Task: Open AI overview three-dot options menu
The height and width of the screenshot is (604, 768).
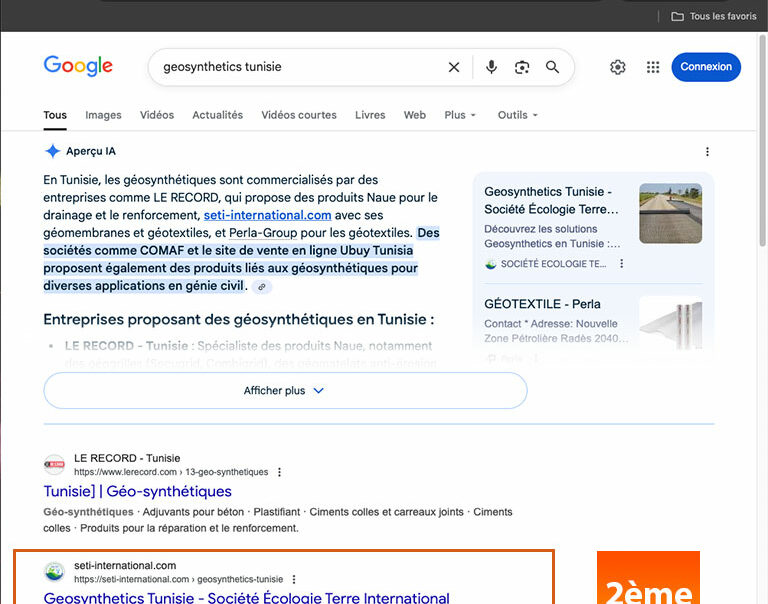Action: [x=707, y=152]
